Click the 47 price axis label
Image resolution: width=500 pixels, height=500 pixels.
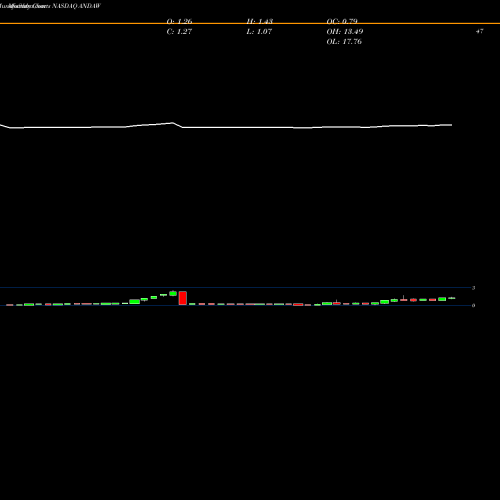point(479,31)
